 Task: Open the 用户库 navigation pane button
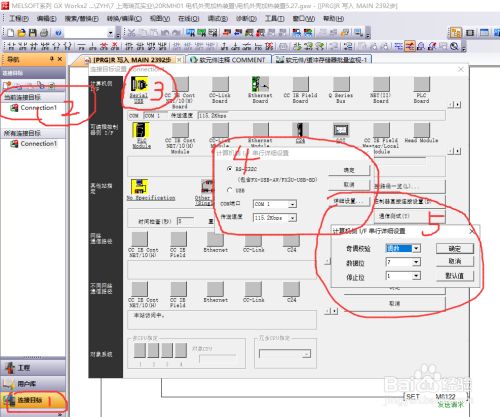[33, 384]
